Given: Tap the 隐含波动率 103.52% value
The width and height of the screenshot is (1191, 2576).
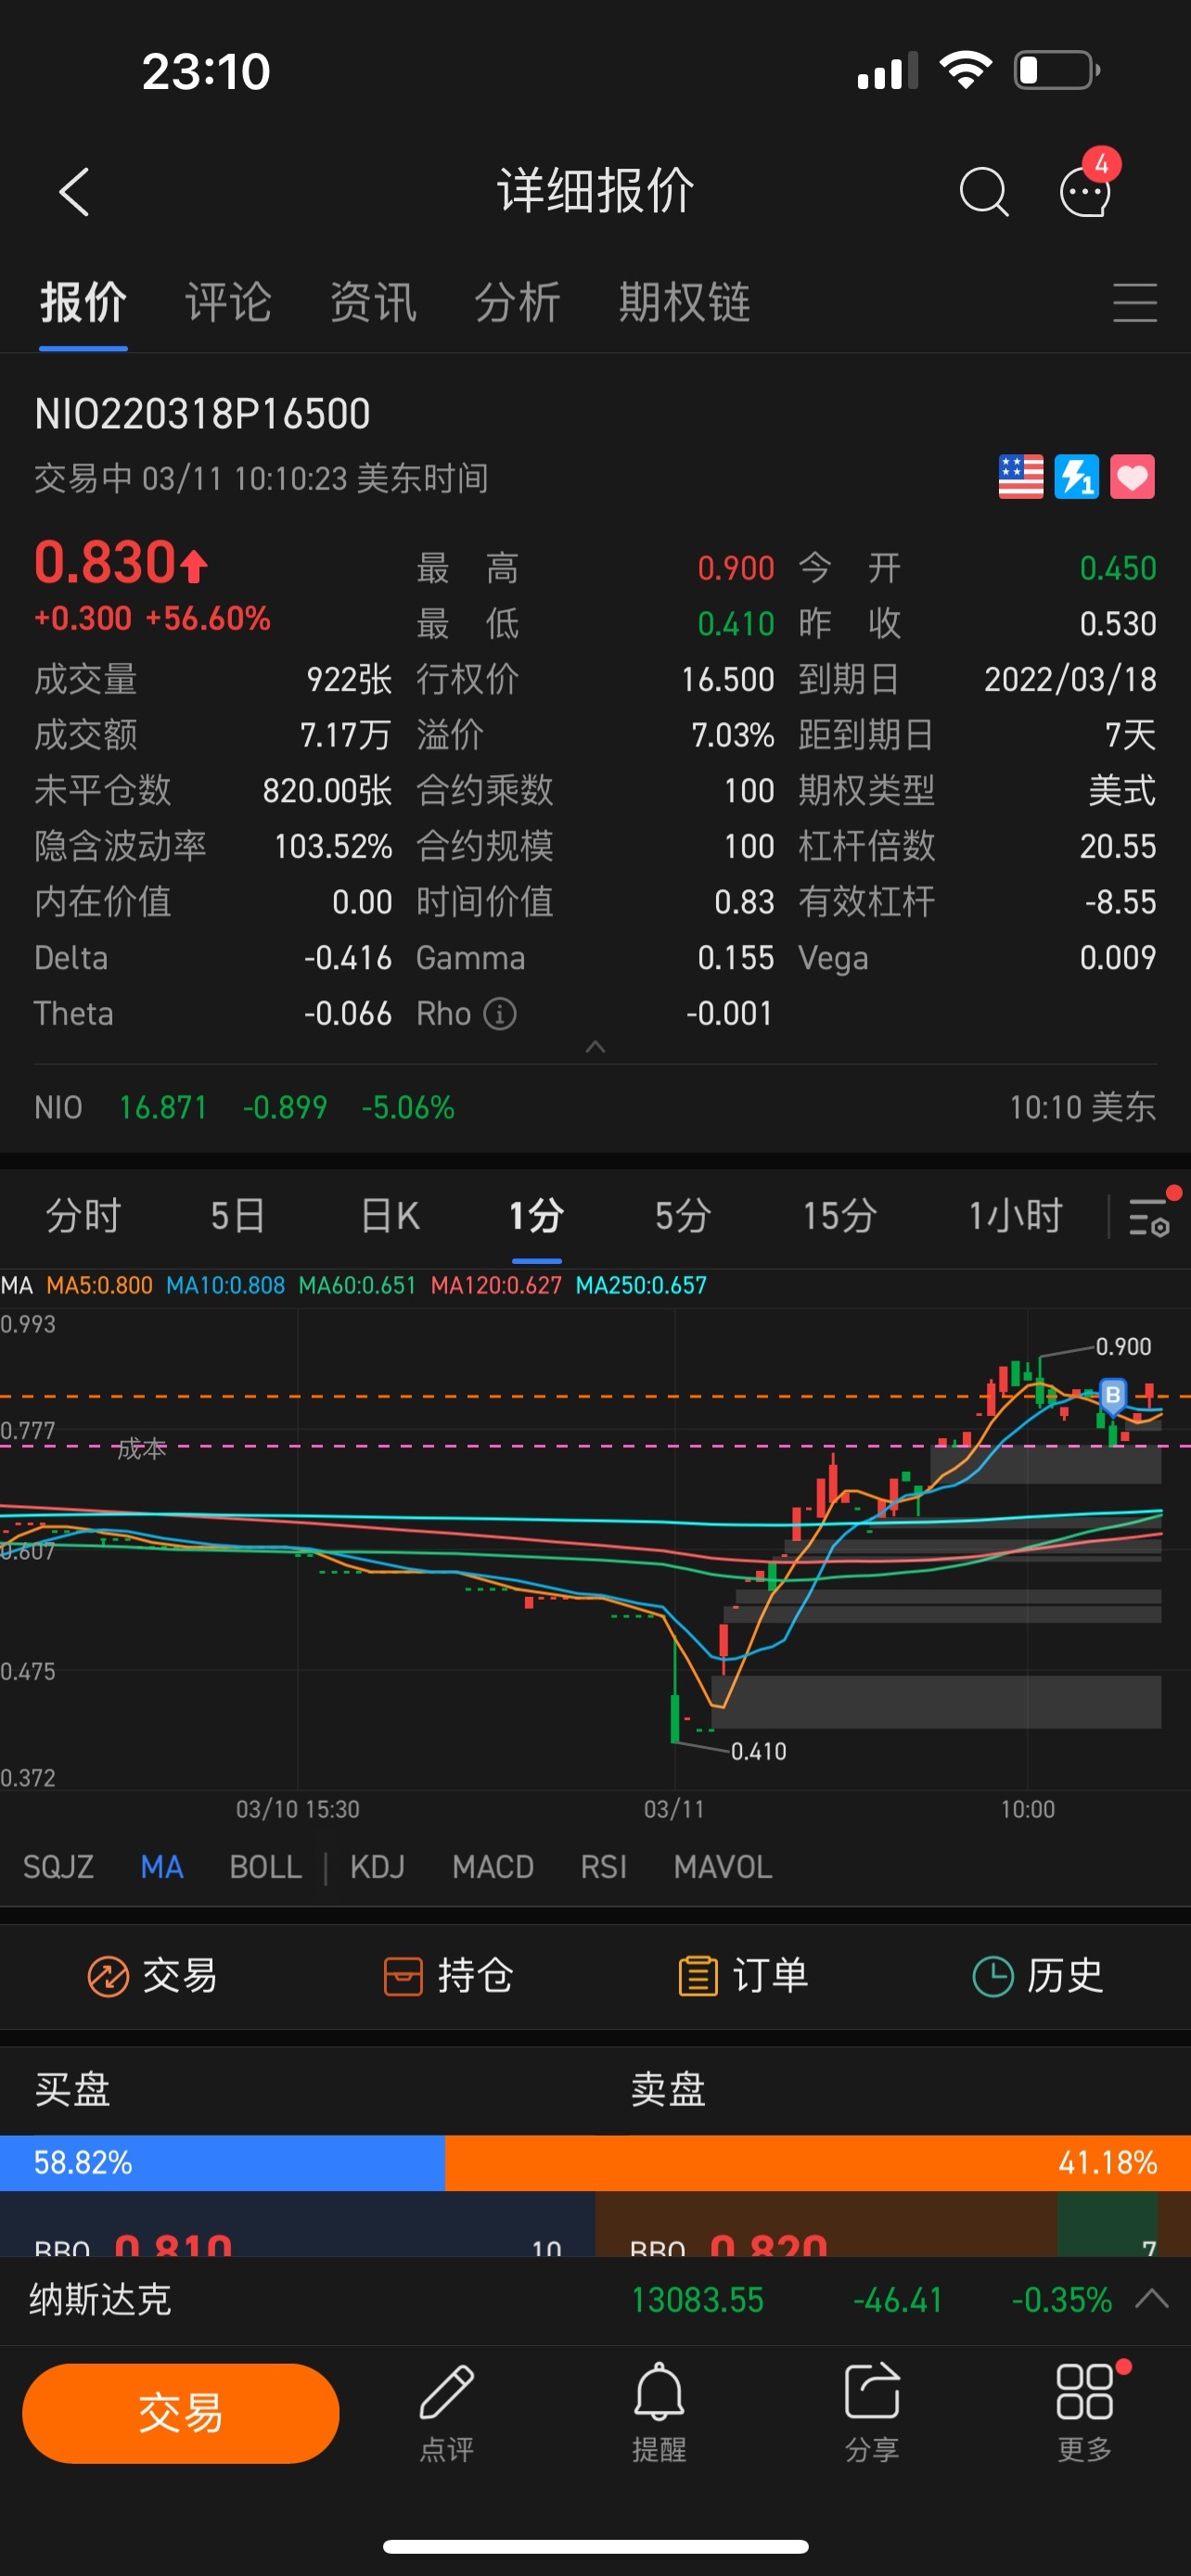Looking at the screenshot, I should pos(333,846).
